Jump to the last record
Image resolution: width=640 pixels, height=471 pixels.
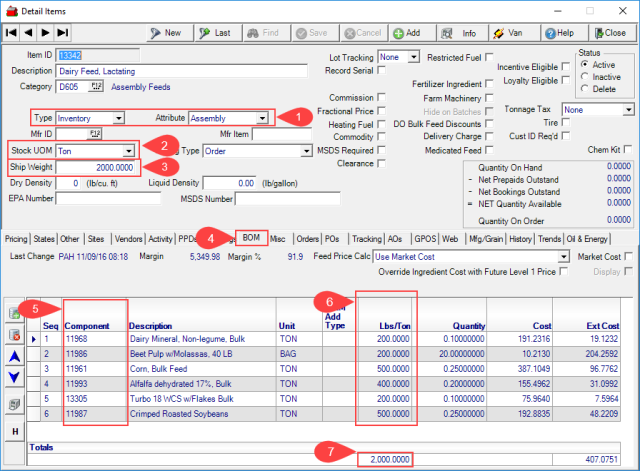pos(60,33)
